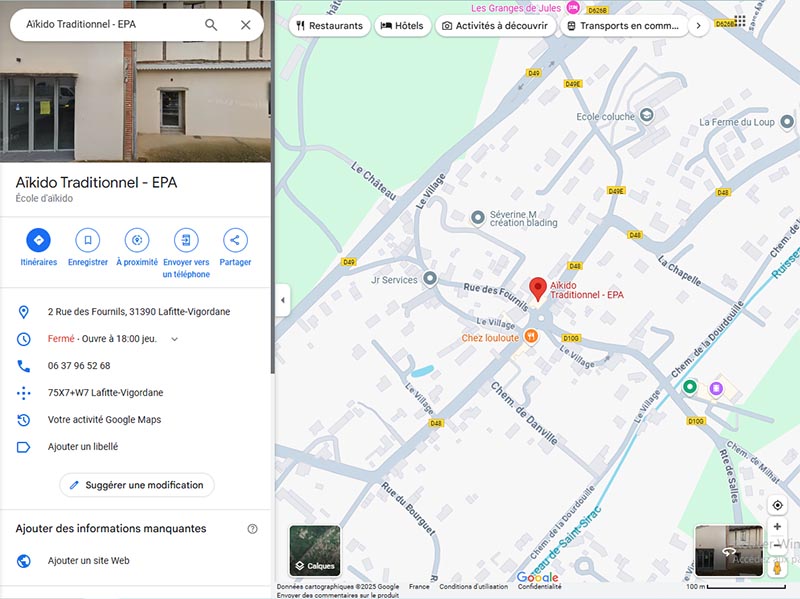Image resolution: width=800 pixels, height=599 pixels.
Task: Filter map by Hôtels
Action: pos(402,25)
